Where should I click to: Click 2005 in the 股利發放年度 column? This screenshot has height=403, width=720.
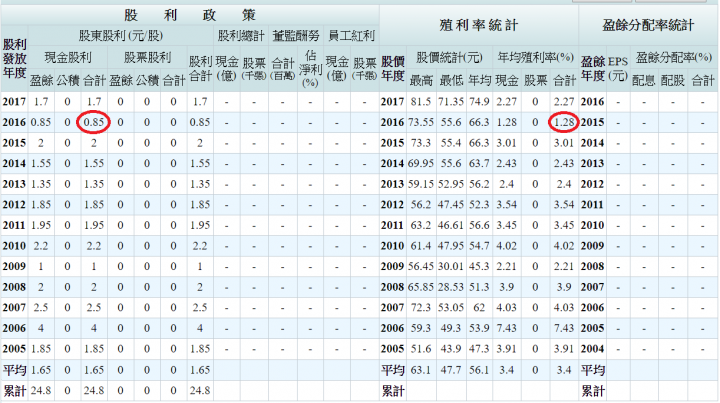(x=14, y=349)
